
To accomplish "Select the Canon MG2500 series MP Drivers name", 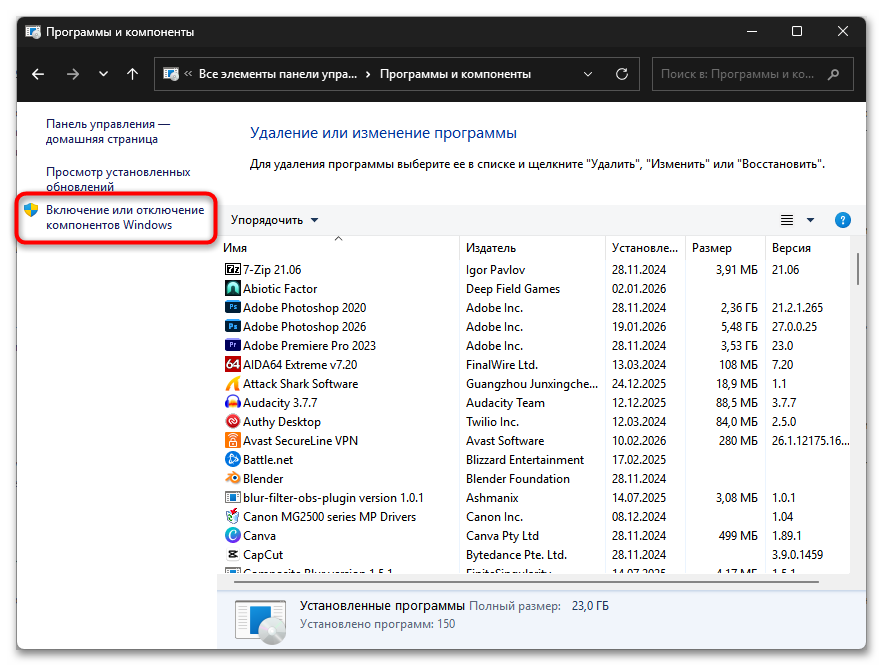I will click(329, 516).
